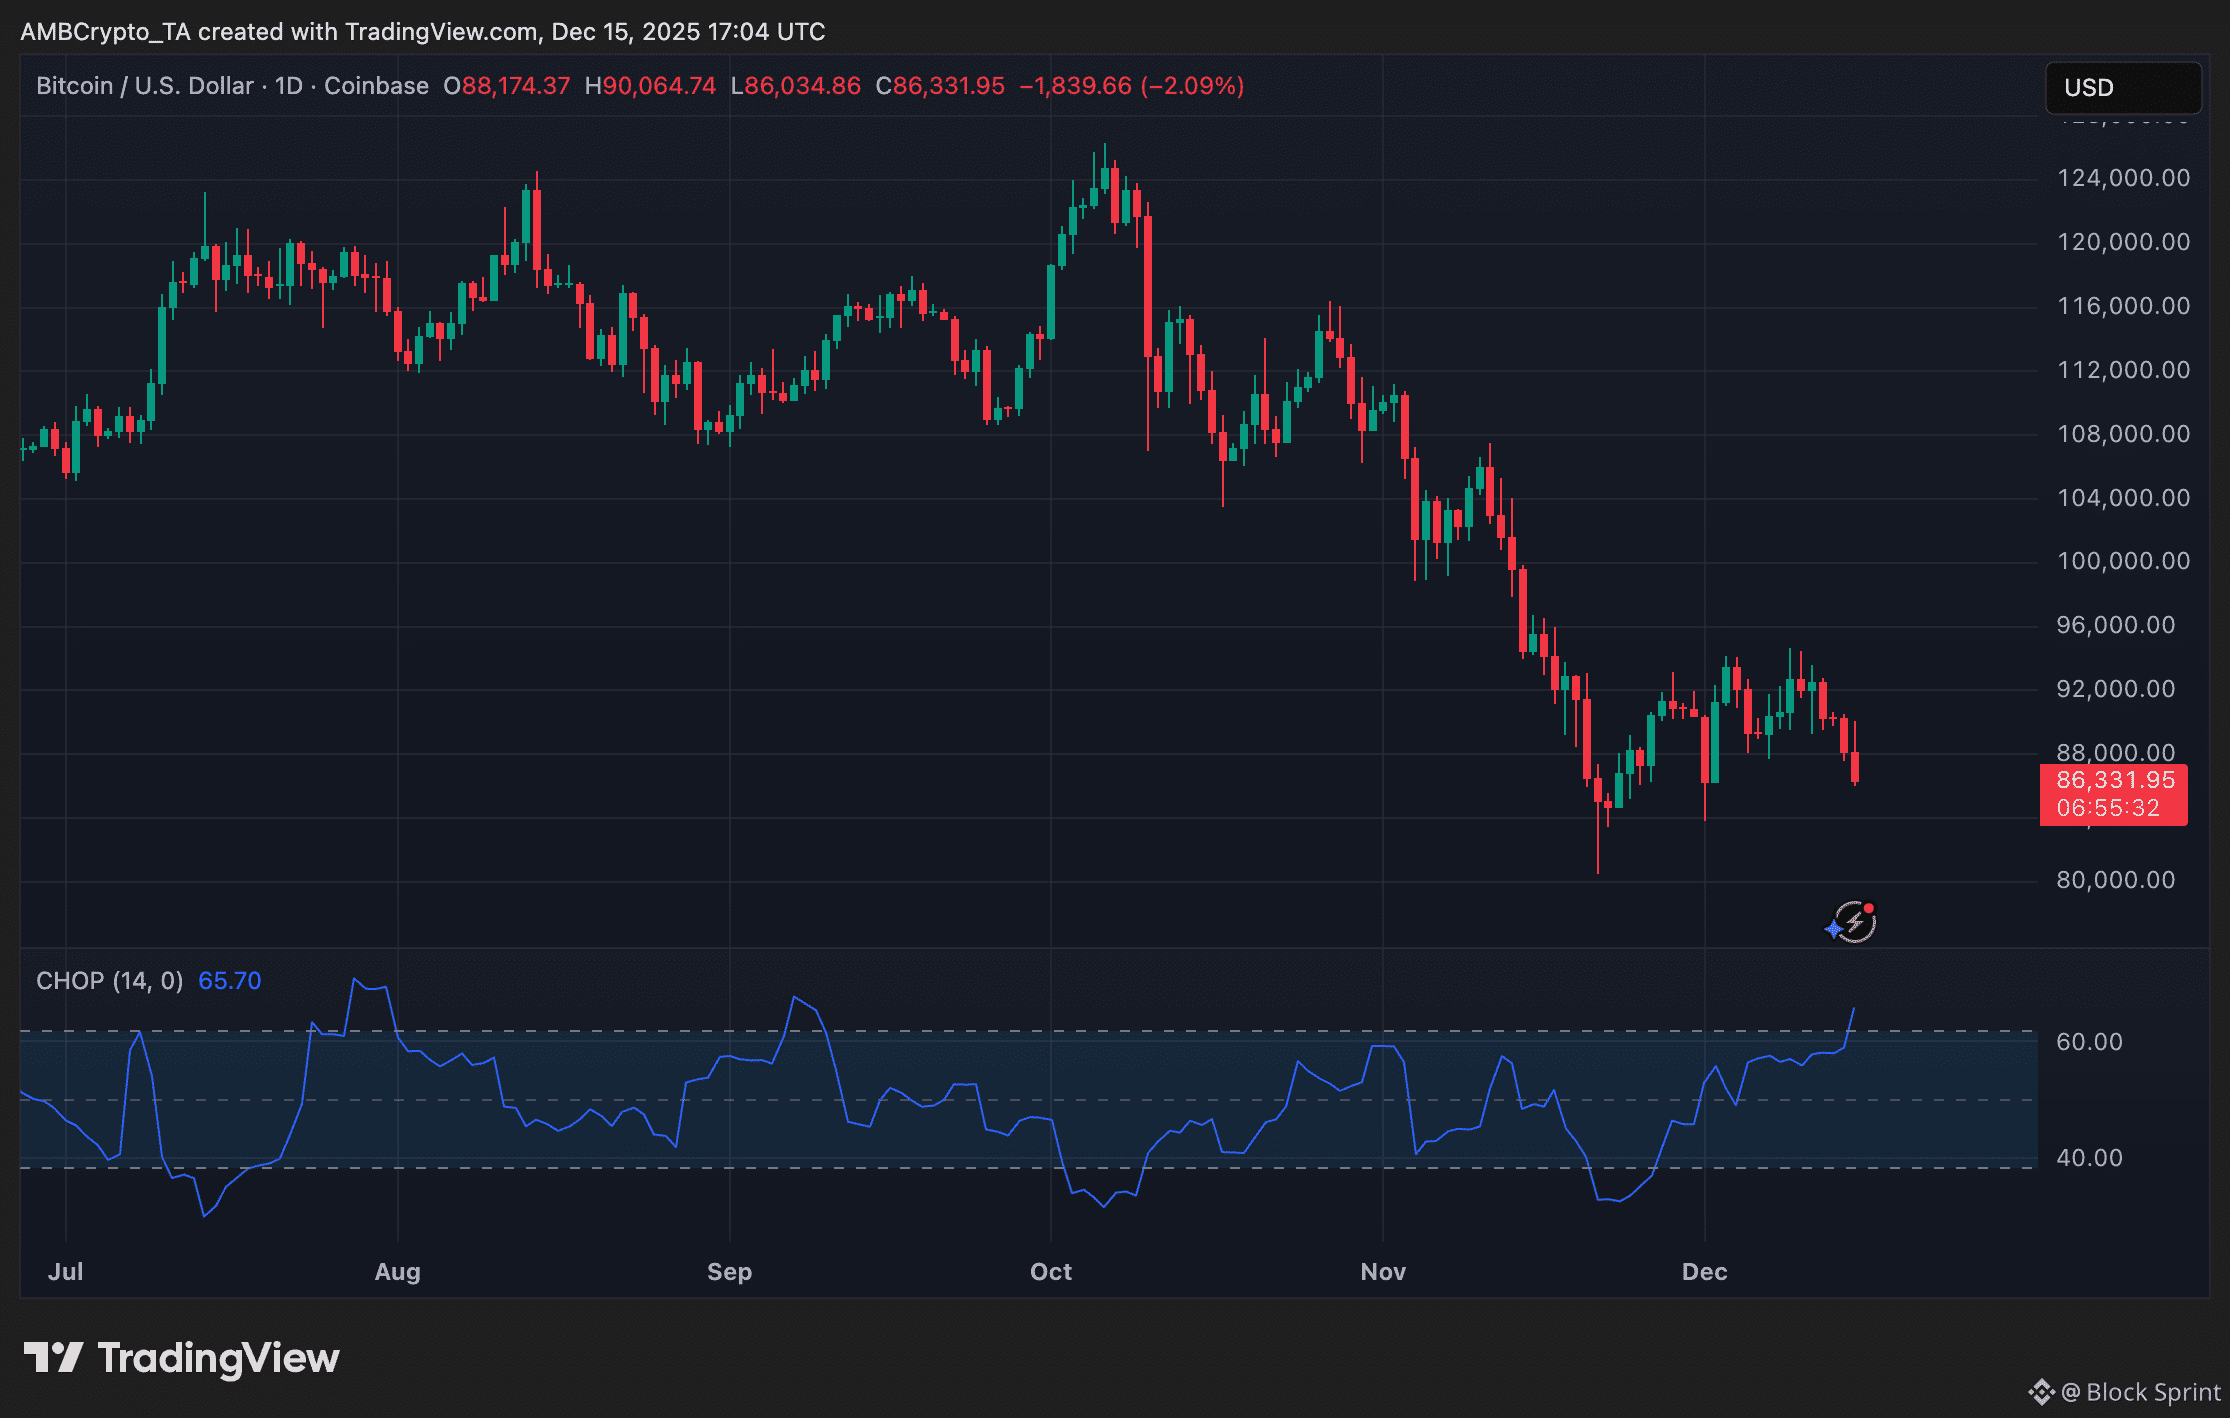Image resolution: width=2230 pixels, height=1418 pixels.
Task: Select the Bitcoin / U.S. Dollar title
Action: (x=144, y=86)
